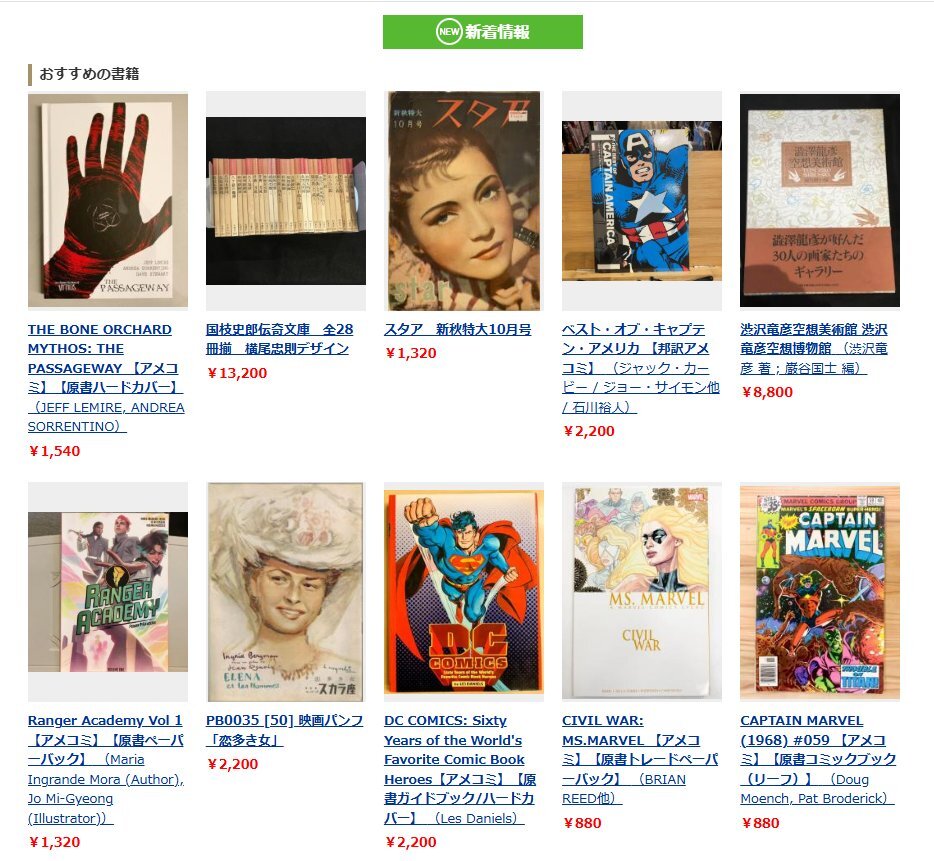Follow DC COMICS: Sixty Years title link
The image size is (934, 861).
point(460,769)
